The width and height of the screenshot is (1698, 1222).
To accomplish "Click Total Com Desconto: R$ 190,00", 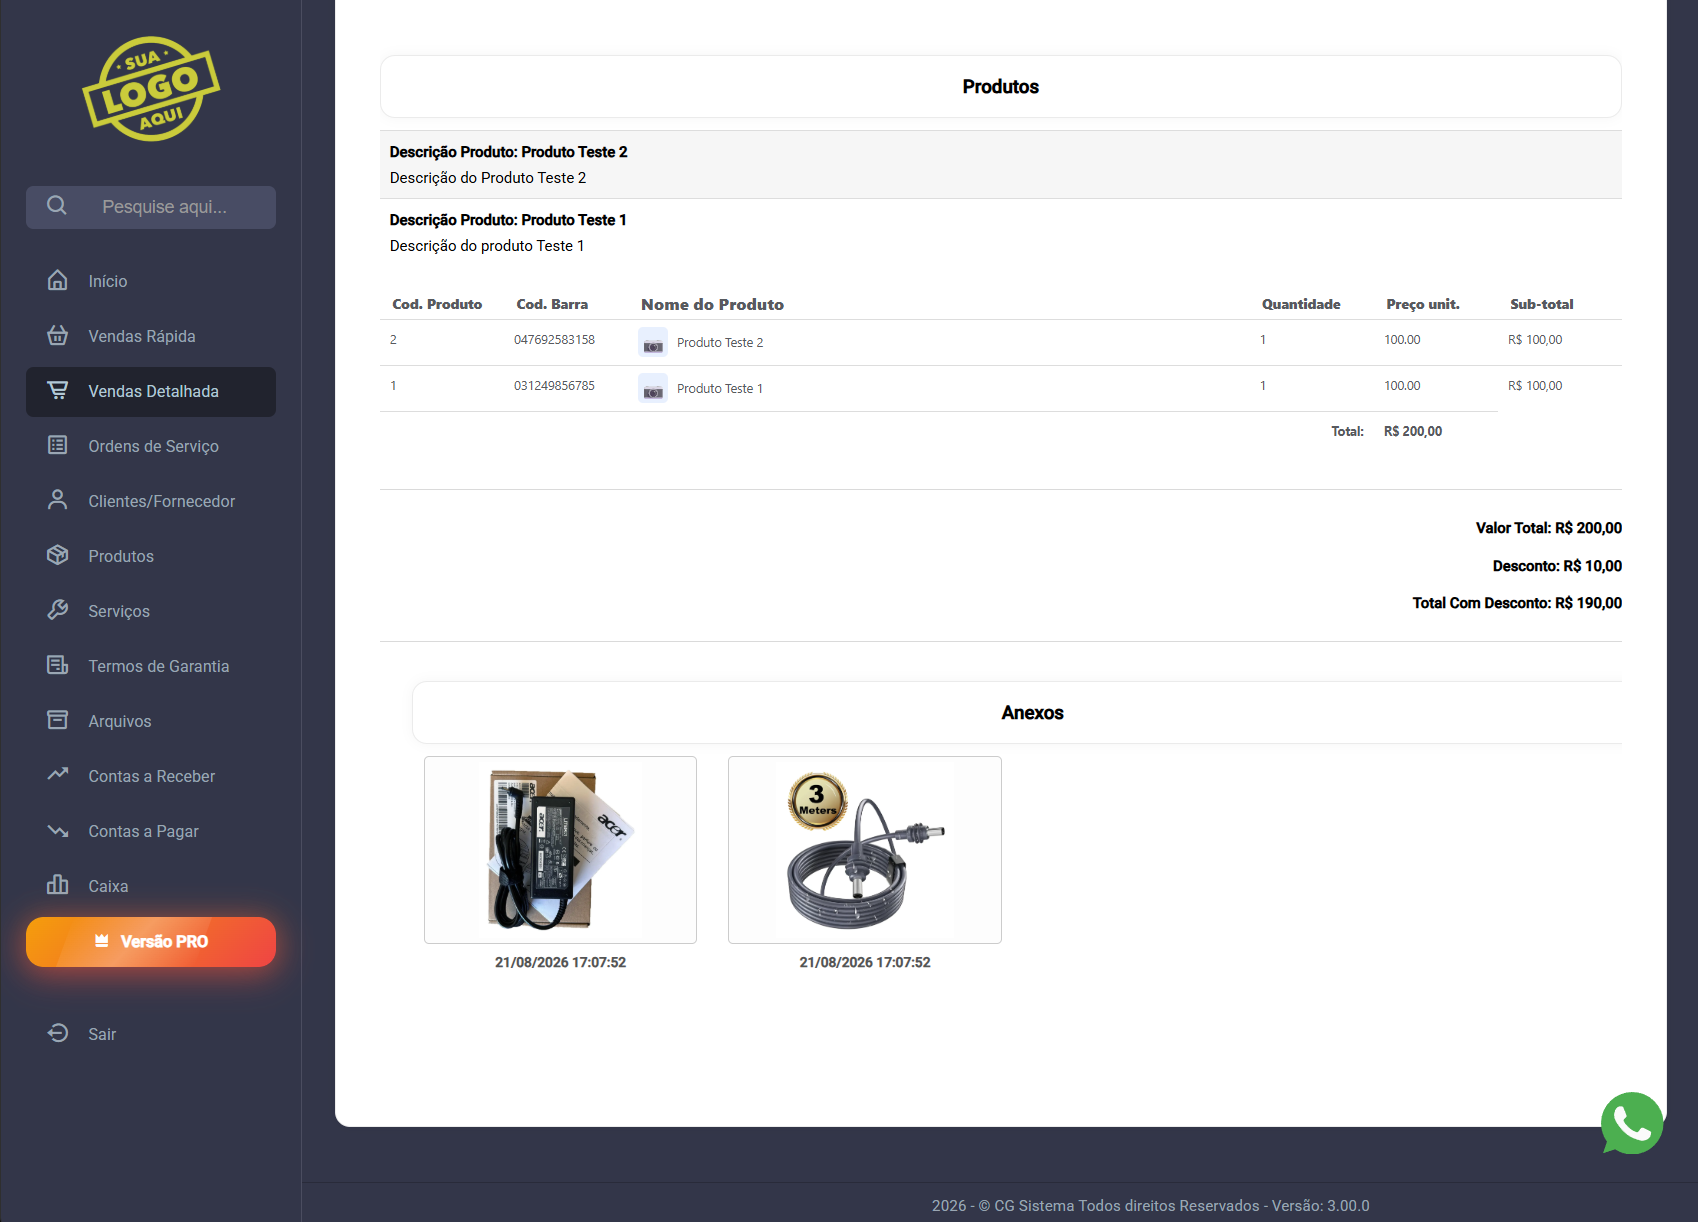I will click(x=1517, y=603).
